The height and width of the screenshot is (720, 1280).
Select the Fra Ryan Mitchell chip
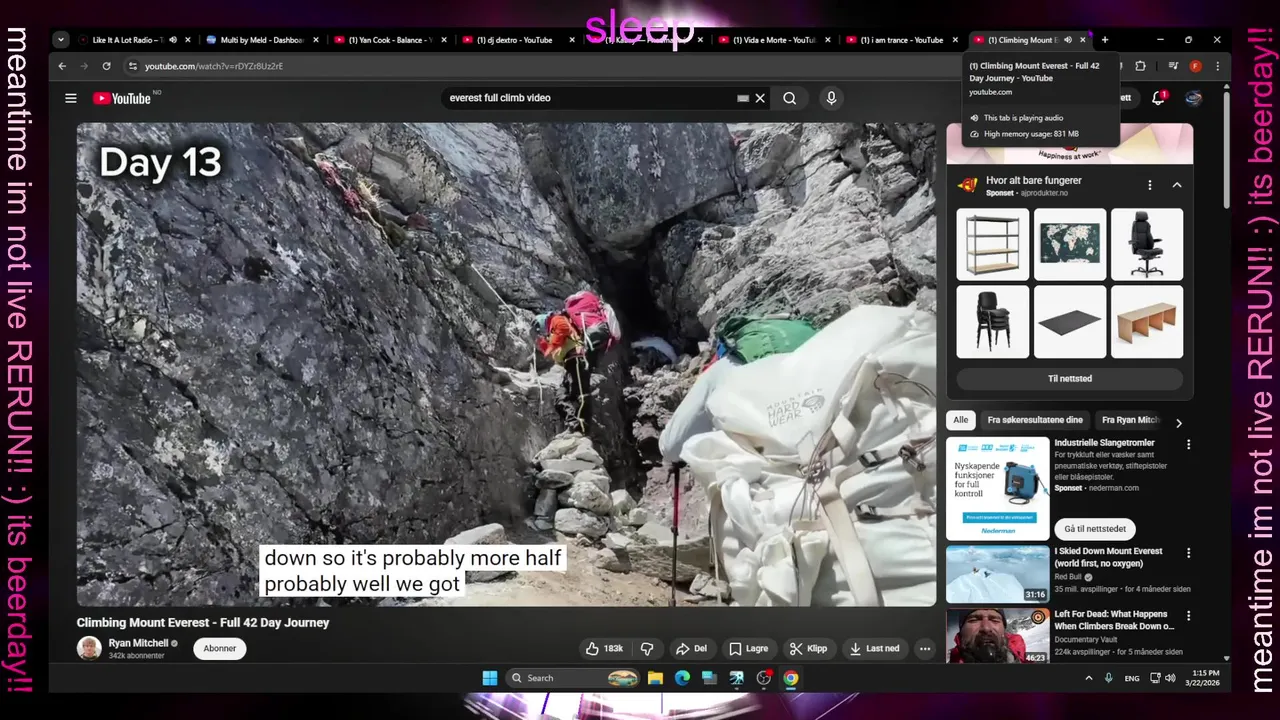point(1131,420)
